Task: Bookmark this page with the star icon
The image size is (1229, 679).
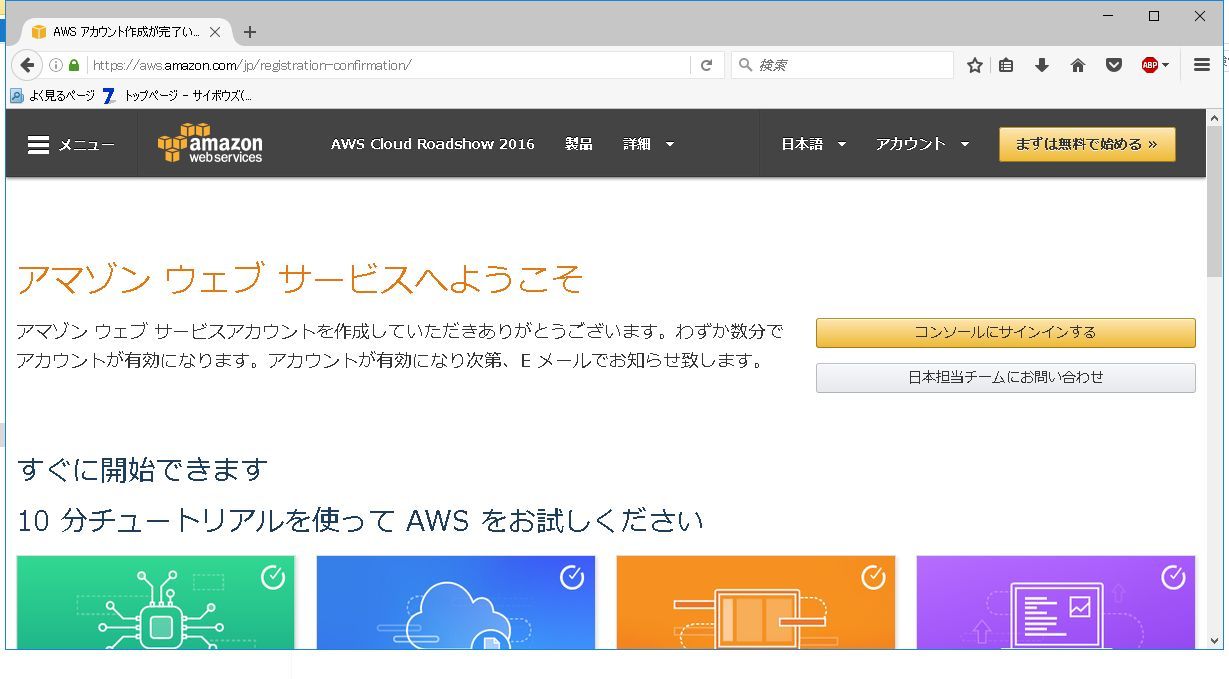Action: 975,65
